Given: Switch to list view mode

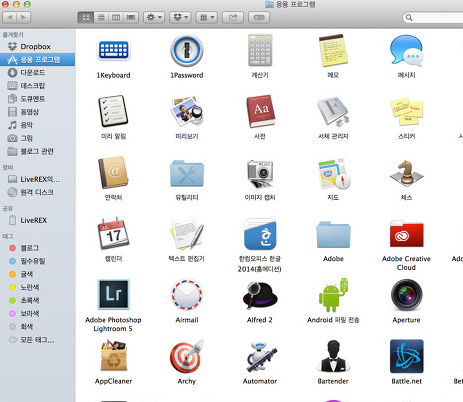Looking at the screenshot, I should click(101, 17).
